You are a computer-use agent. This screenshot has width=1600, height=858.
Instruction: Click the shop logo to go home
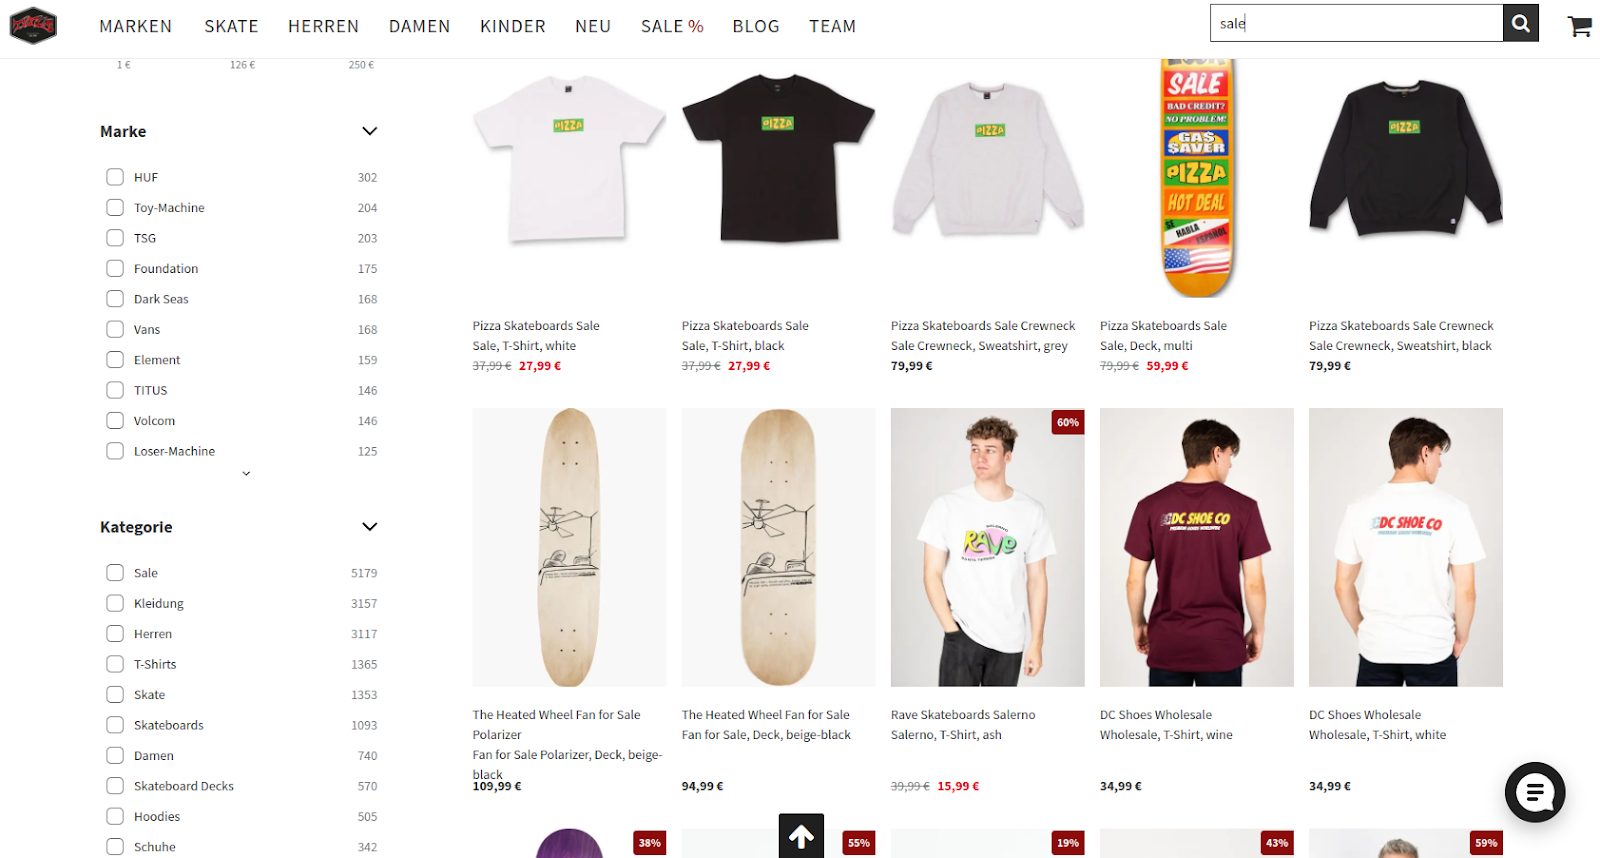click(x=33, y=25)
